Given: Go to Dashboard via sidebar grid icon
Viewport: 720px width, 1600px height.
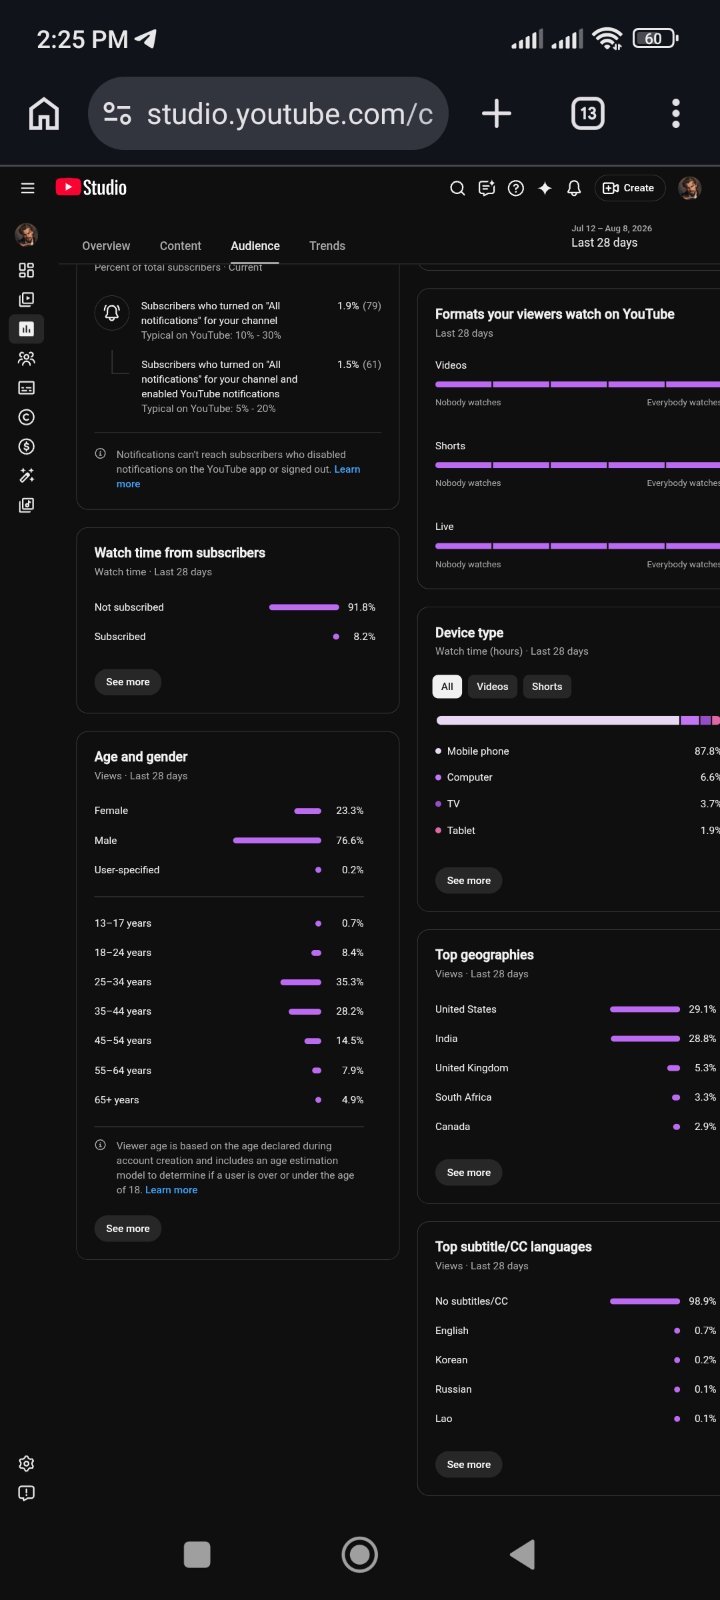Looking at the screenshot, I should click(x=27, y=270).
